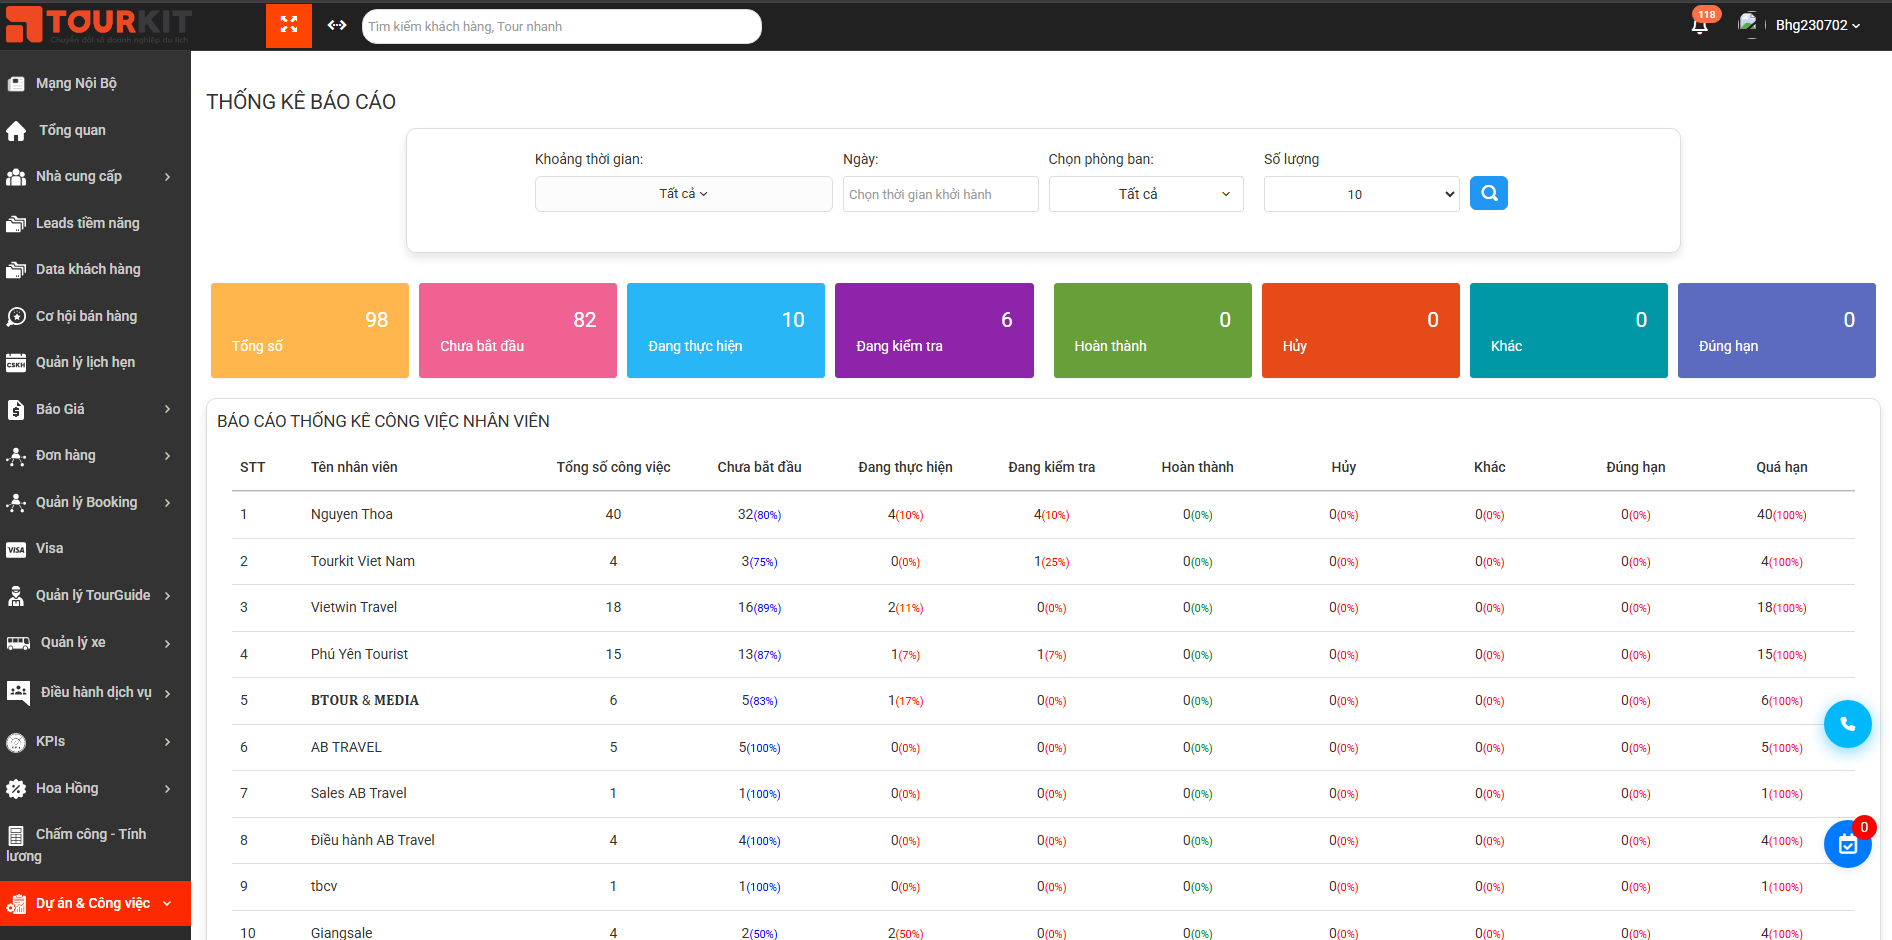Screen dimensions: 1892x940
Task: Click the Tổng quan home icon
Action: (x=16, y=131)
